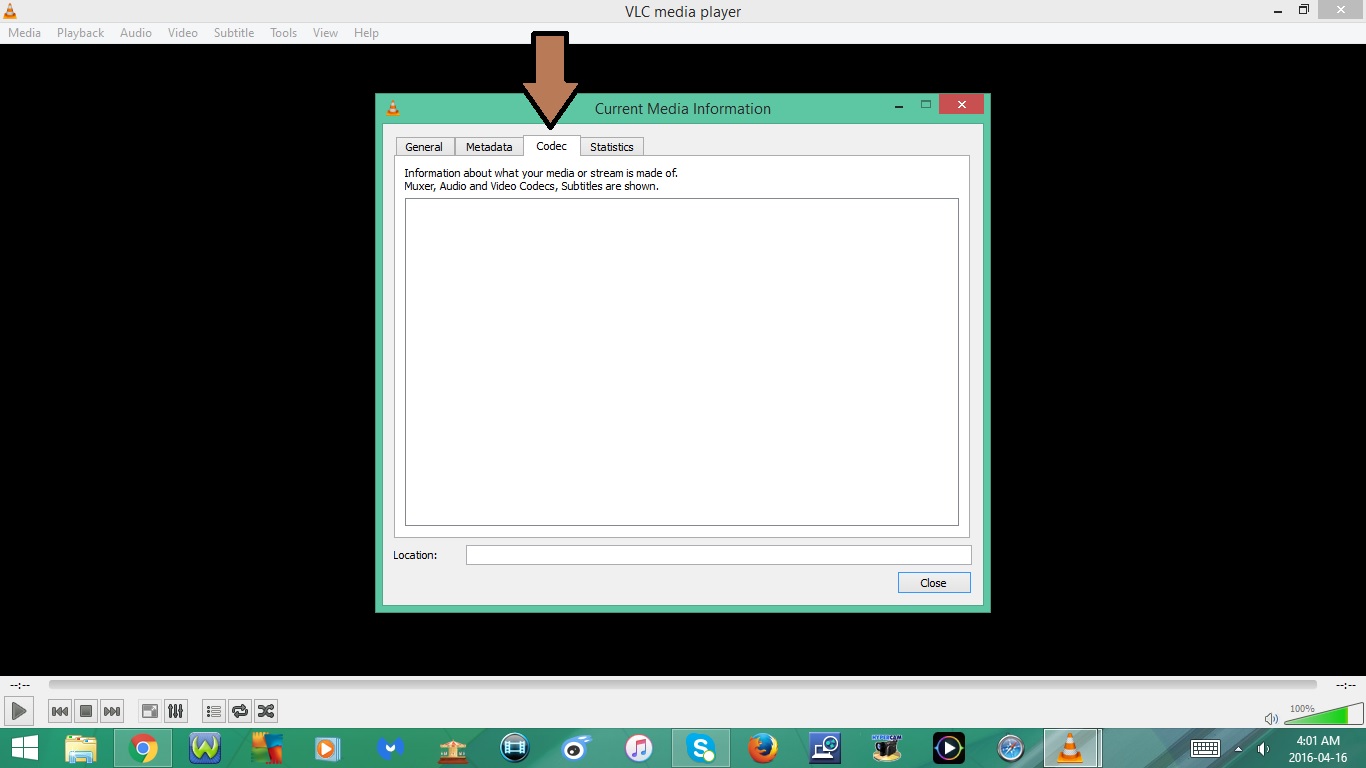This screenshot has width=1366, height=768.
Task: Switch to the Statistics tab
Action: tap(612, 147)
